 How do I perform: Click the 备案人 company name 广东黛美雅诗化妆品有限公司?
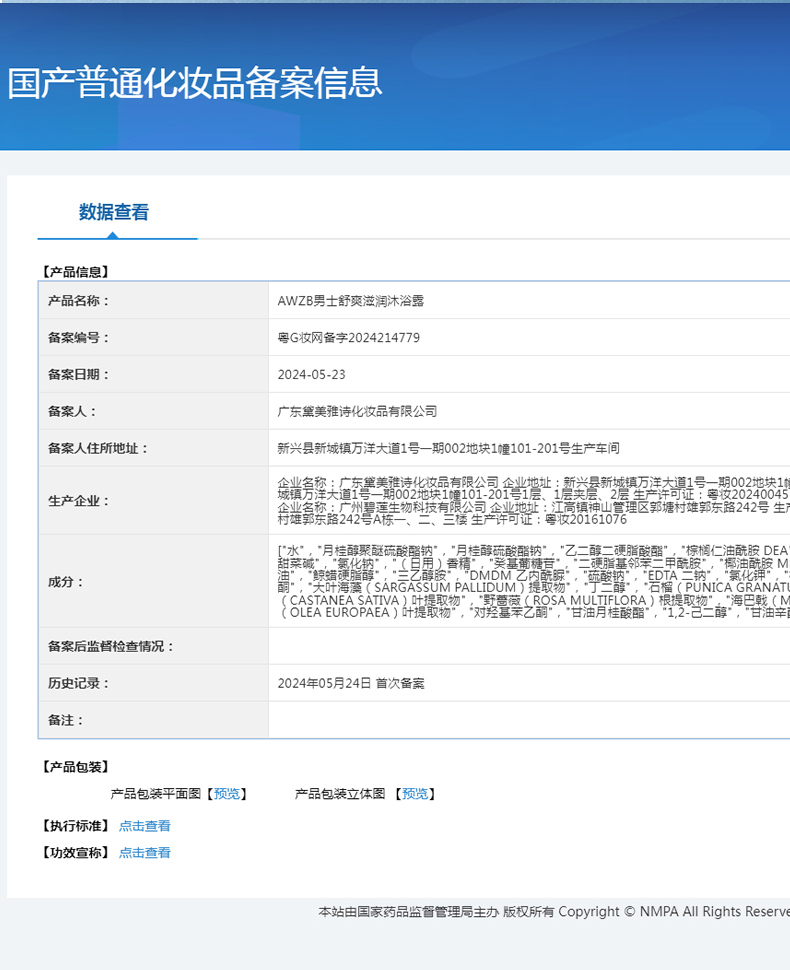tap(357, 411)
